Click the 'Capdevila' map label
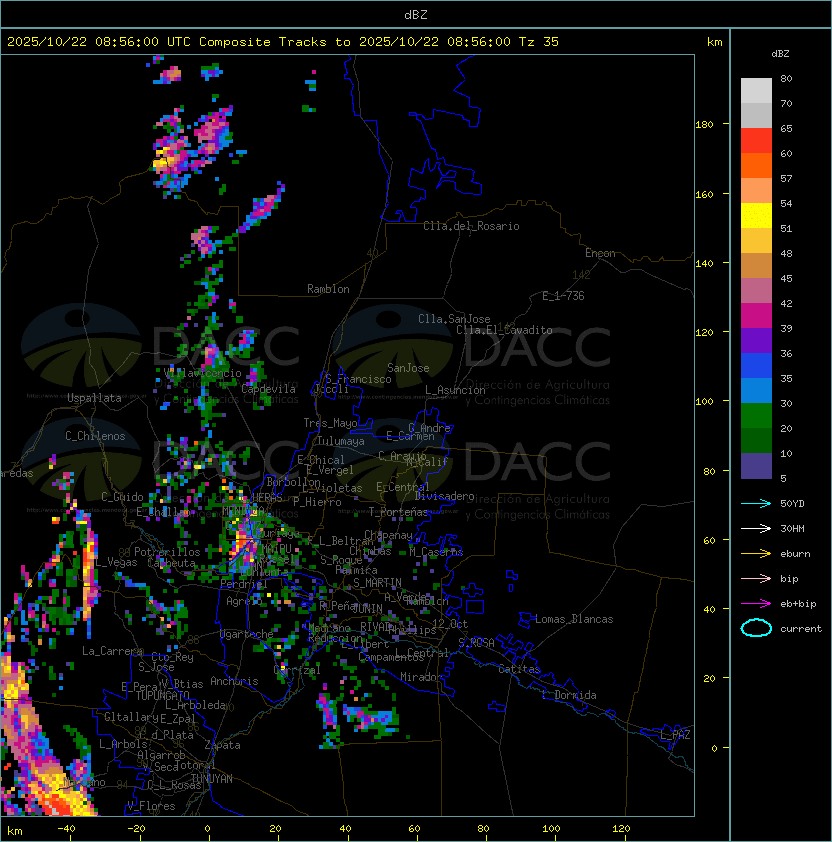 pos(268,389)
